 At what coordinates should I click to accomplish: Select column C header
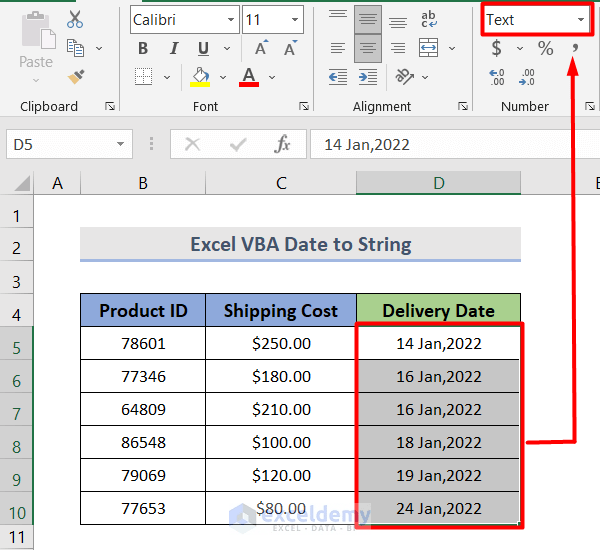click(x=281, y=183)
